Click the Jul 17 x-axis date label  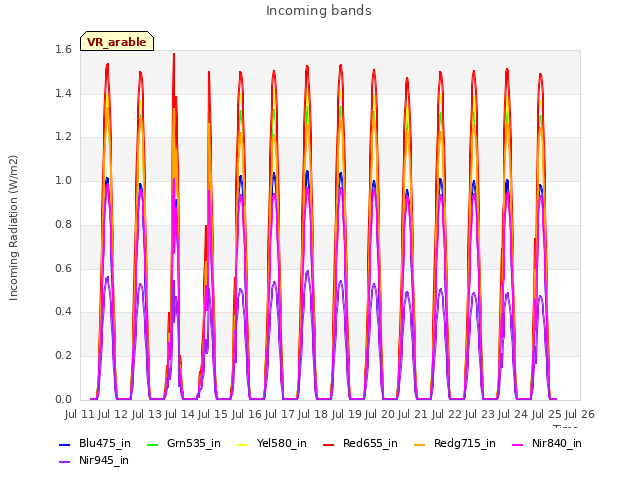280,414
